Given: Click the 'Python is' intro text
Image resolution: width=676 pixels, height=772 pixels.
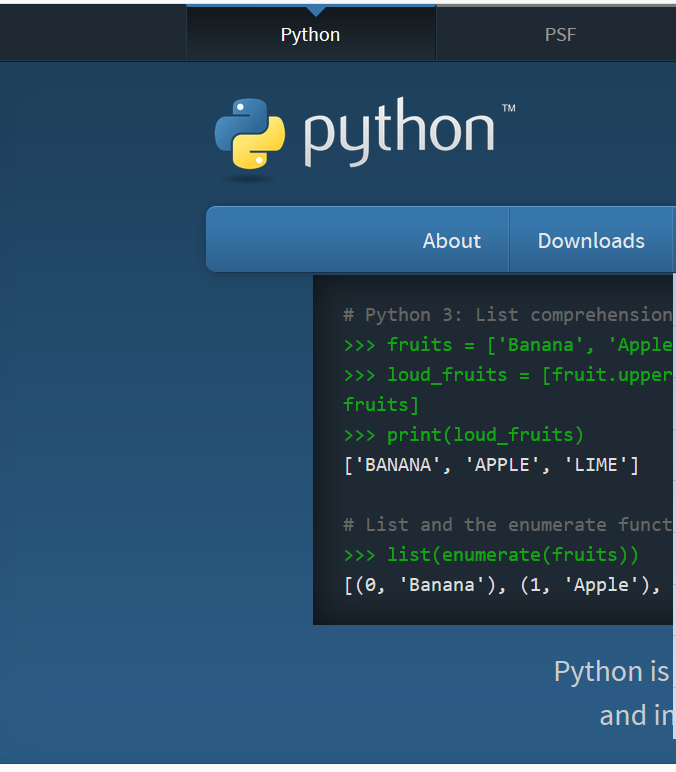Looking at the screenshot, I should click(x=612, y=672).
